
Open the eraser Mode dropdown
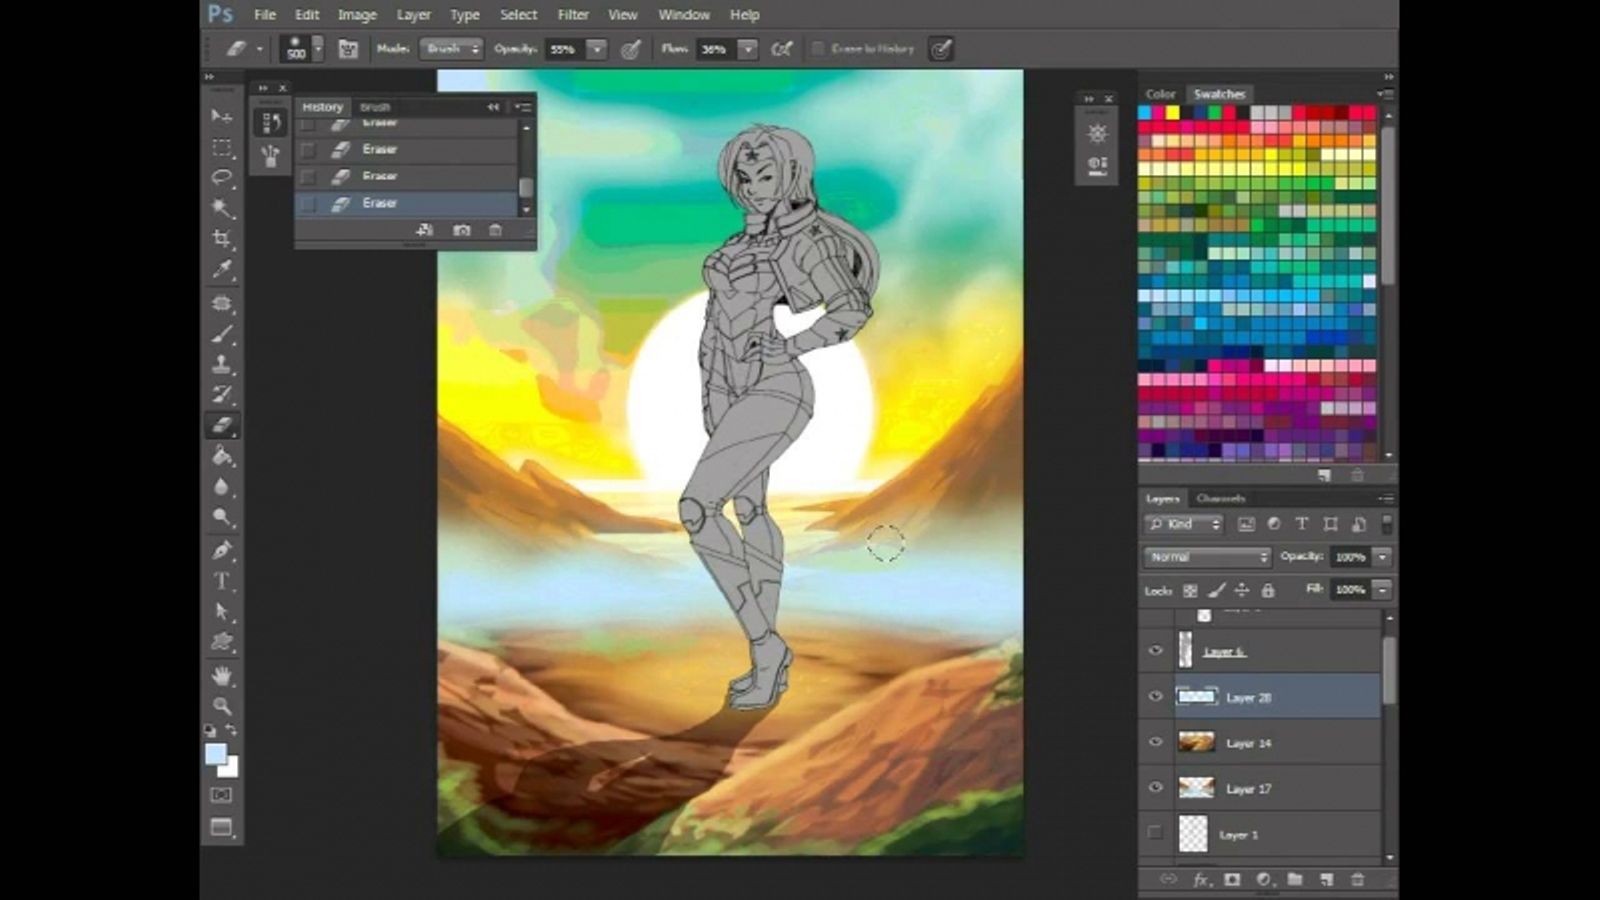coord(451,49)
